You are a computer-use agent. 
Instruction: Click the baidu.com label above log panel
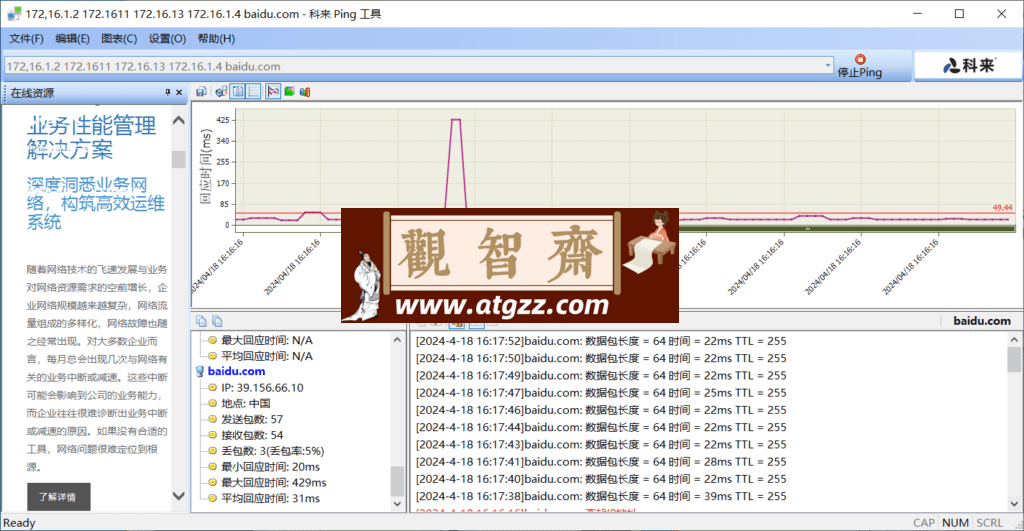(982, 321)
